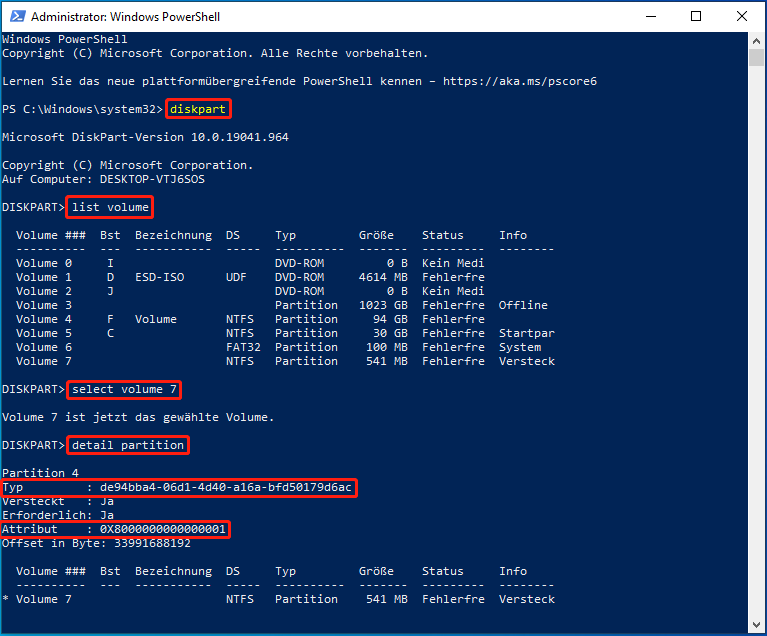Viewport: 767px width, 636px height.
Task: Click the PowerShell icon in title bar
Action: 18,17
